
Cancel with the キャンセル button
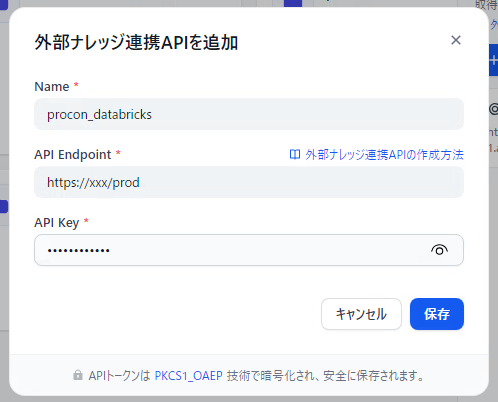click(x=361, y=314)
